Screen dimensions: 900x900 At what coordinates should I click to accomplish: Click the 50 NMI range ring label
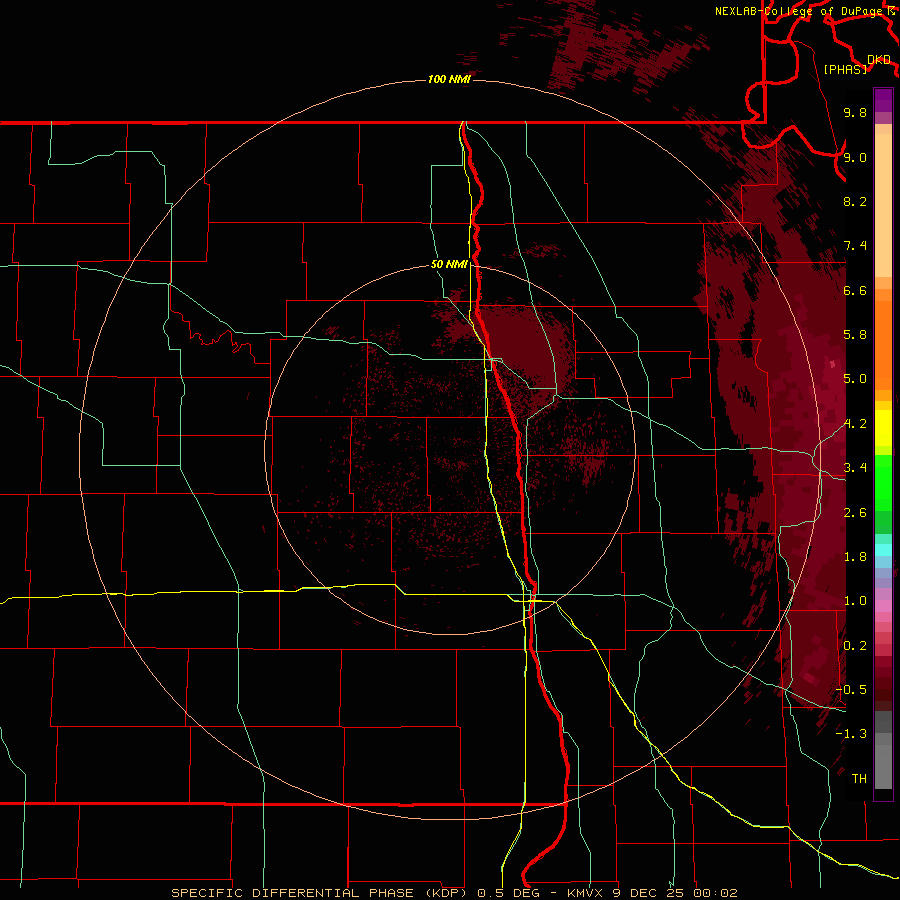(x=449, y=264)
